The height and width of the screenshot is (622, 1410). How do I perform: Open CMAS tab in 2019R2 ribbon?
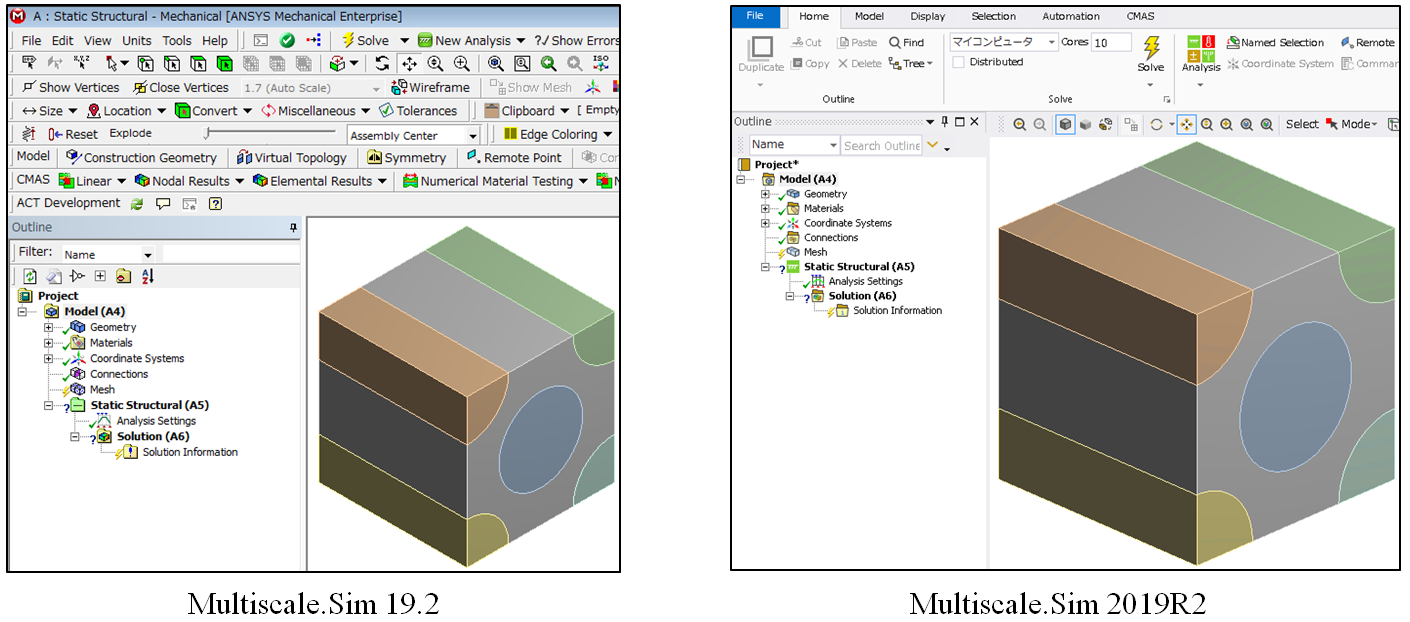pos(1140,16)
